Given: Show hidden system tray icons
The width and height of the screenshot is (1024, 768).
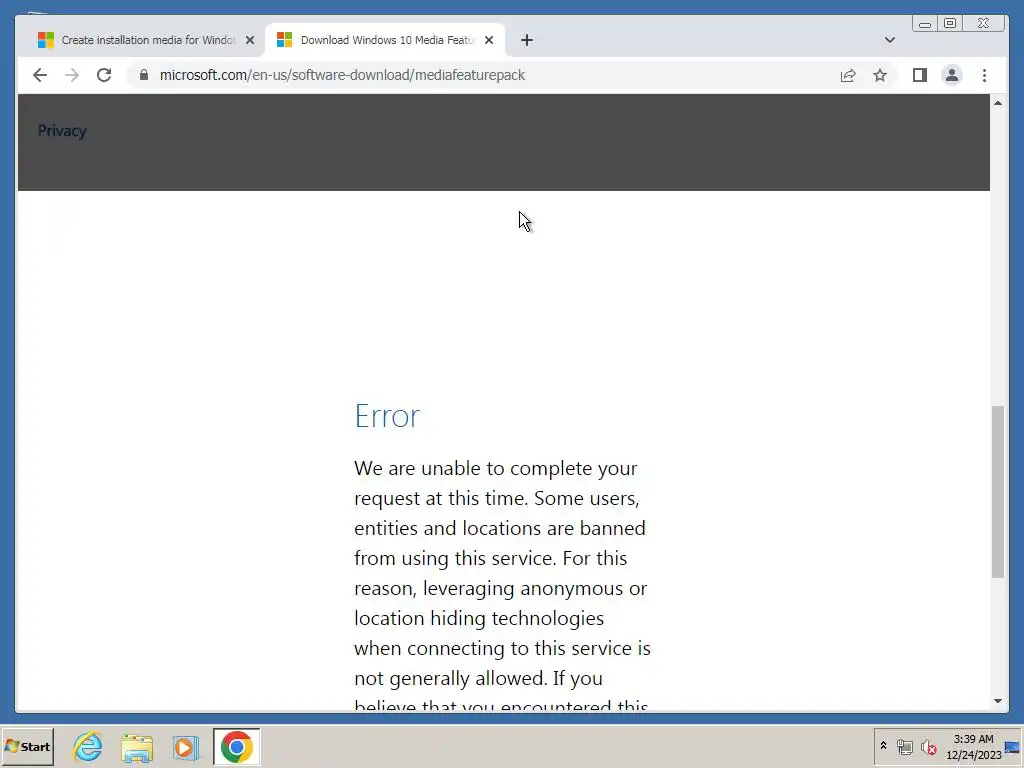Looking at the screenshot, I should tap(883, 746).
